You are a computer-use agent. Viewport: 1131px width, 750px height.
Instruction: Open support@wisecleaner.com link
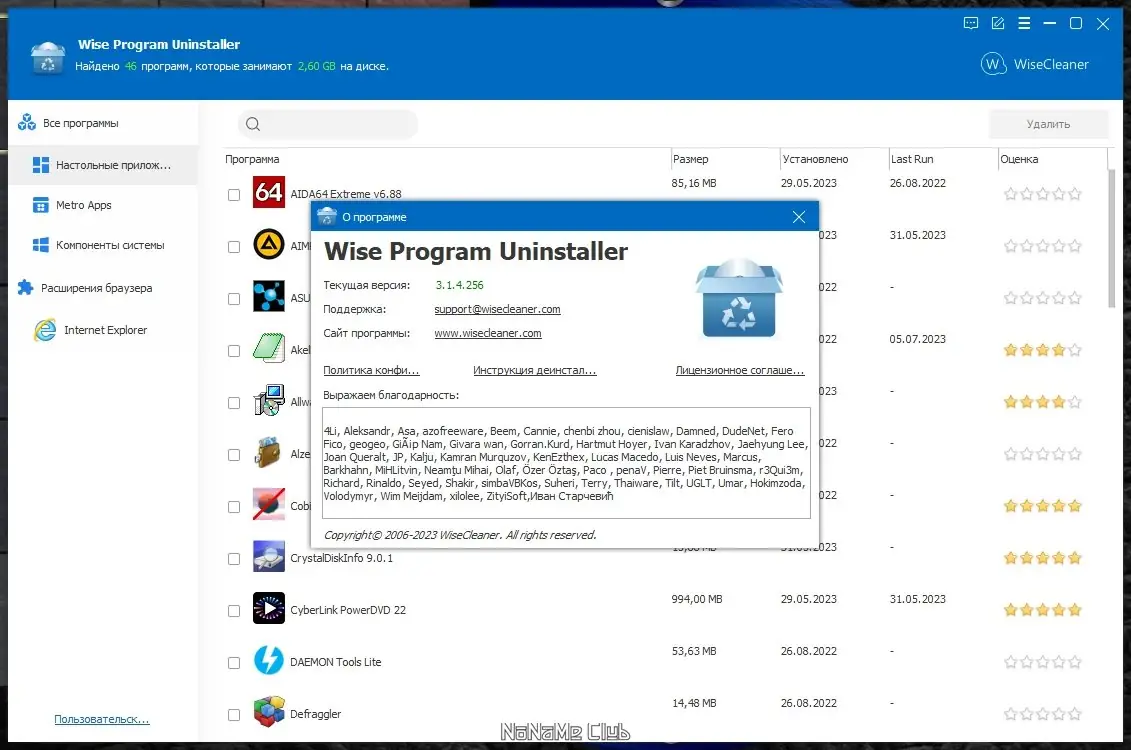pos(497,309)
